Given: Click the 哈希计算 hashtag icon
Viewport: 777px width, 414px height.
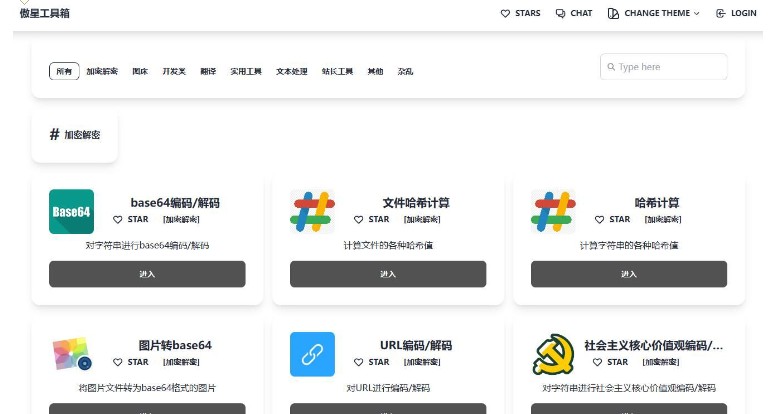Looking at the screenshot, I should [553, 212].
